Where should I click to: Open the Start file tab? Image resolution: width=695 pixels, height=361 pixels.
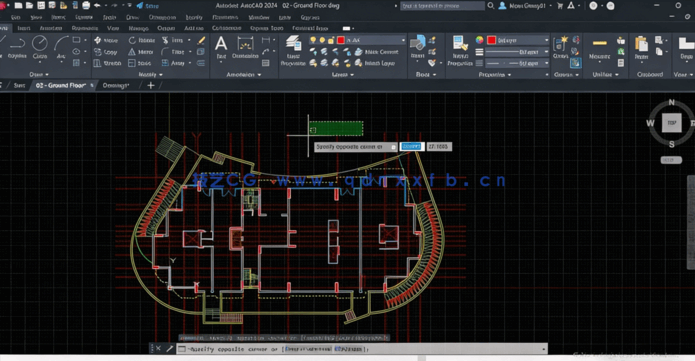click(x=19, y=85)
